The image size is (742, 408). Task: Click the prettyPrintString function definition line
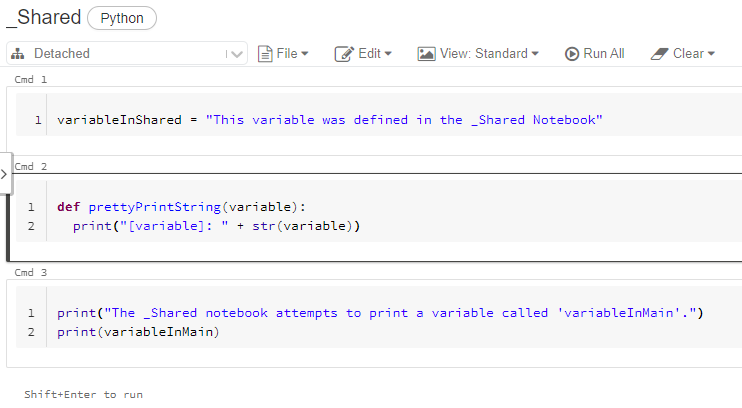point(181,207)
